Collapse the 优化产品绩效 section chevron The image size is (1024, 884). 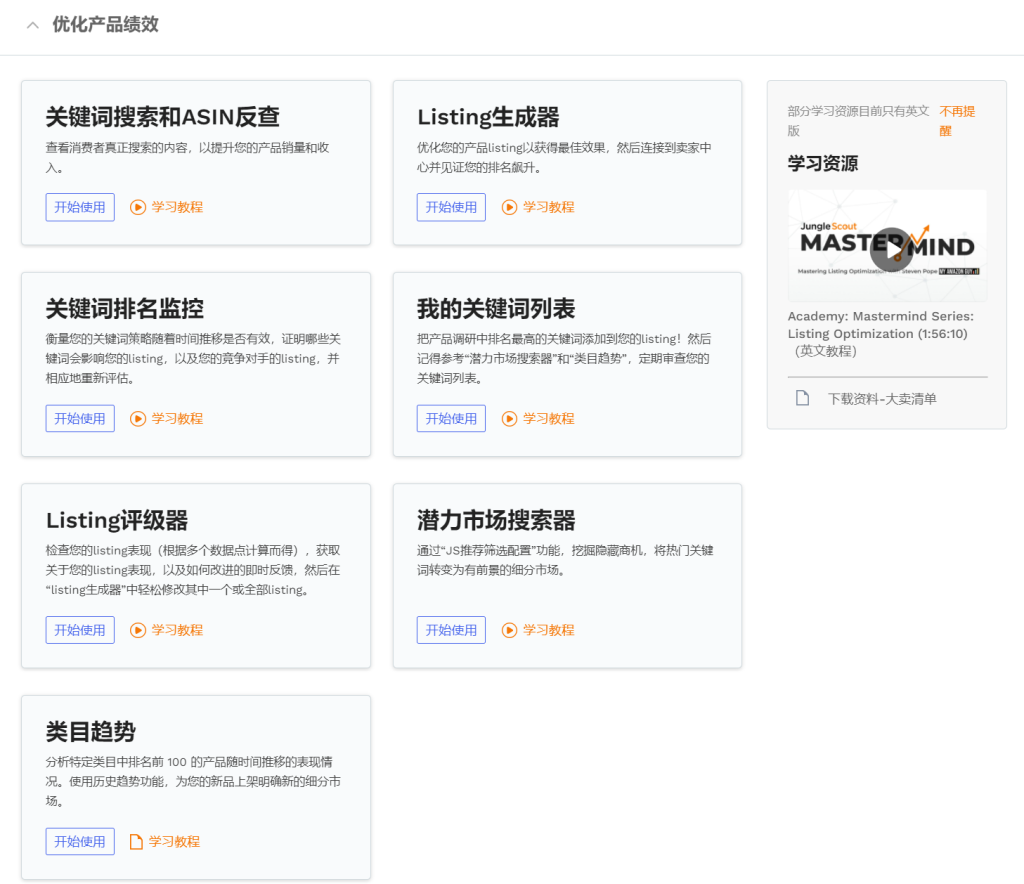coord(33,26)
